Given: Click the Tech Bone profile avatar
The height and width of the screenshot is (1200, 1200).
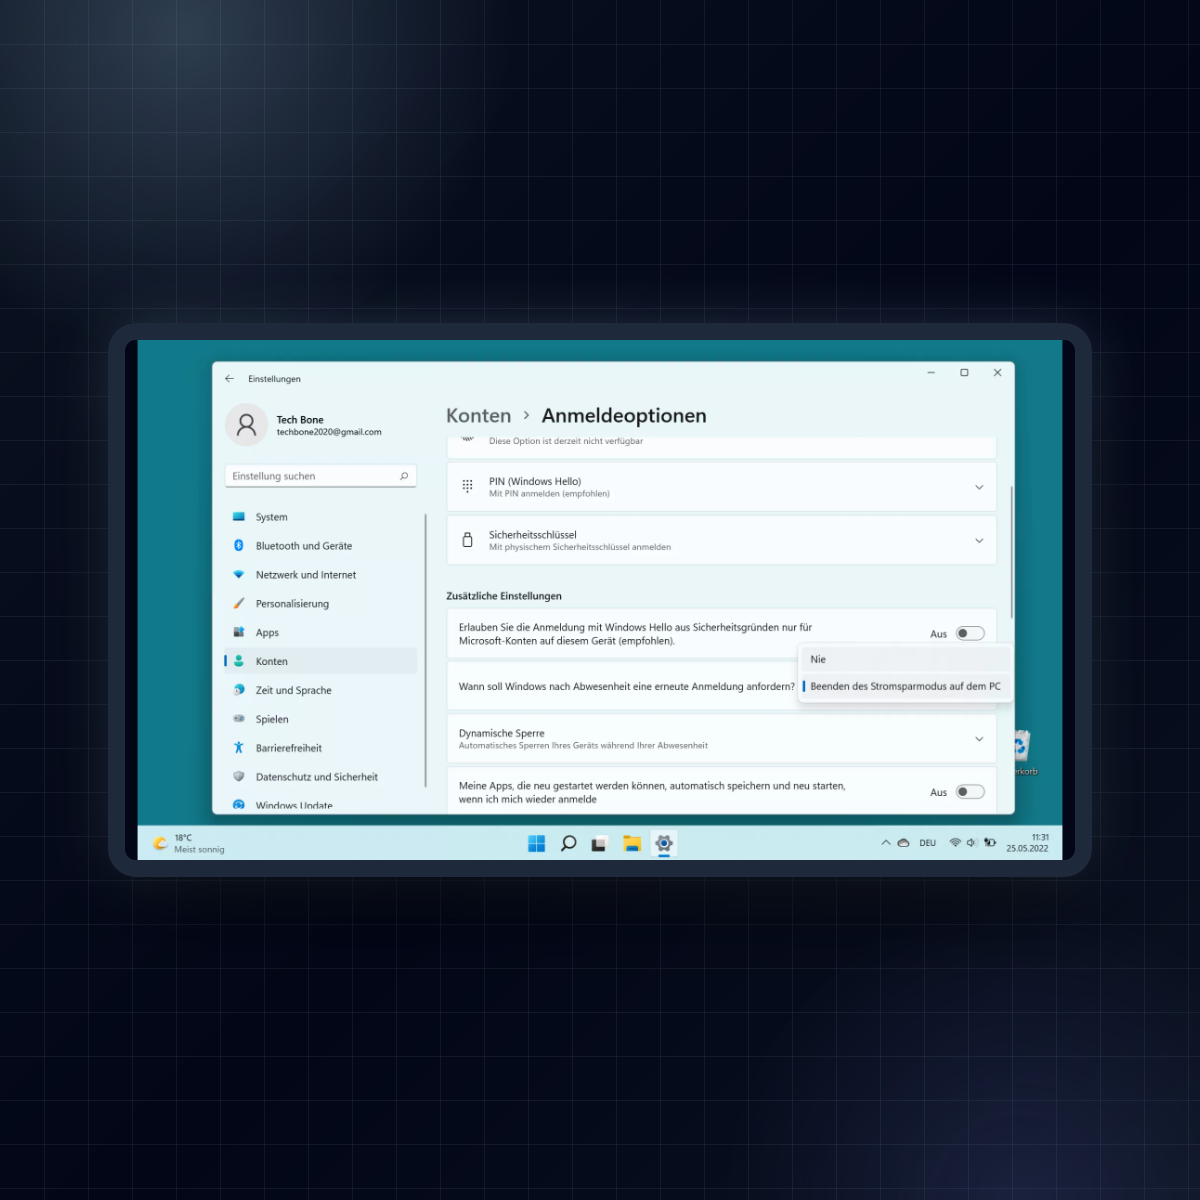Looking at the screenshot, I should coord(246,425).
